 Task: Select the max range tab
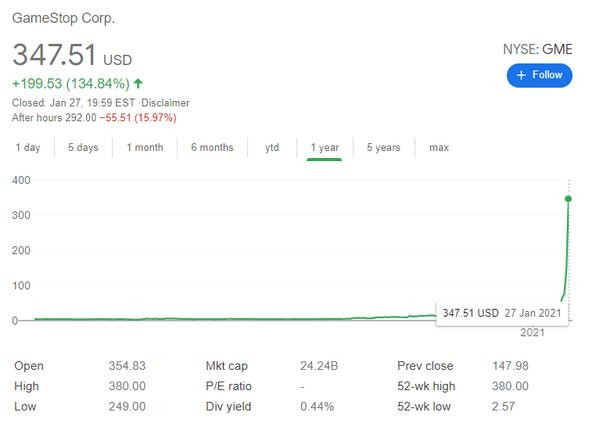pos(439,147)
